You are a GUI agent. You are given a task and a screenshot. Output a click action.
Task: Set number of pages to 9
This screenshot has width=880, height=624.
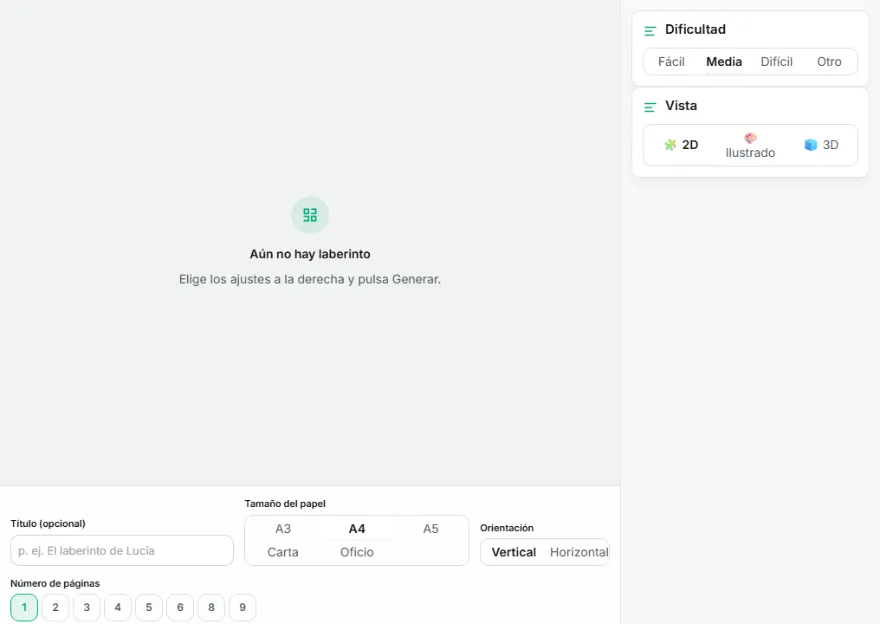pos(242,607)
